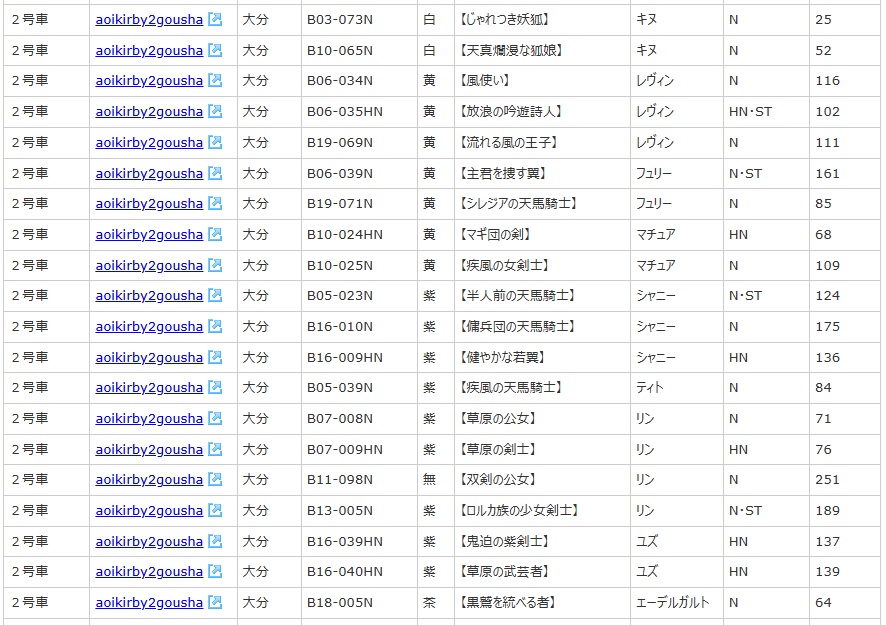Select the card name 【健やかな若翼】
The height and width of the screenshot is (625, 886).
503,357
